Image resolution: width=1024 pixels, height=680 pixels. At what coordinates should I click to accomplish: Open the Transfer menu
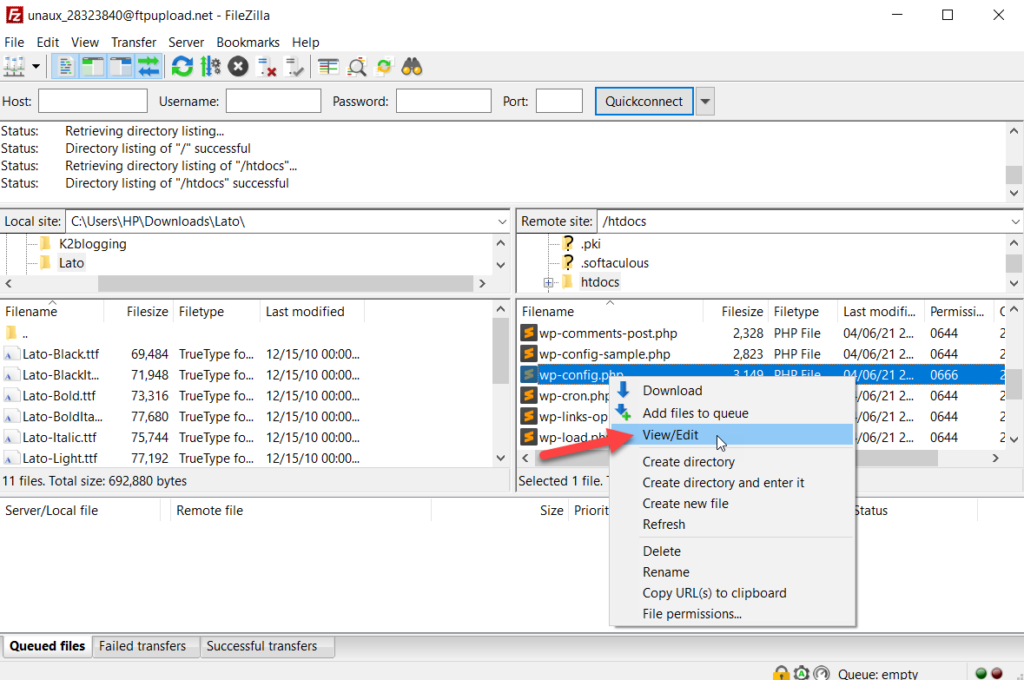click(x=133, y=42)
